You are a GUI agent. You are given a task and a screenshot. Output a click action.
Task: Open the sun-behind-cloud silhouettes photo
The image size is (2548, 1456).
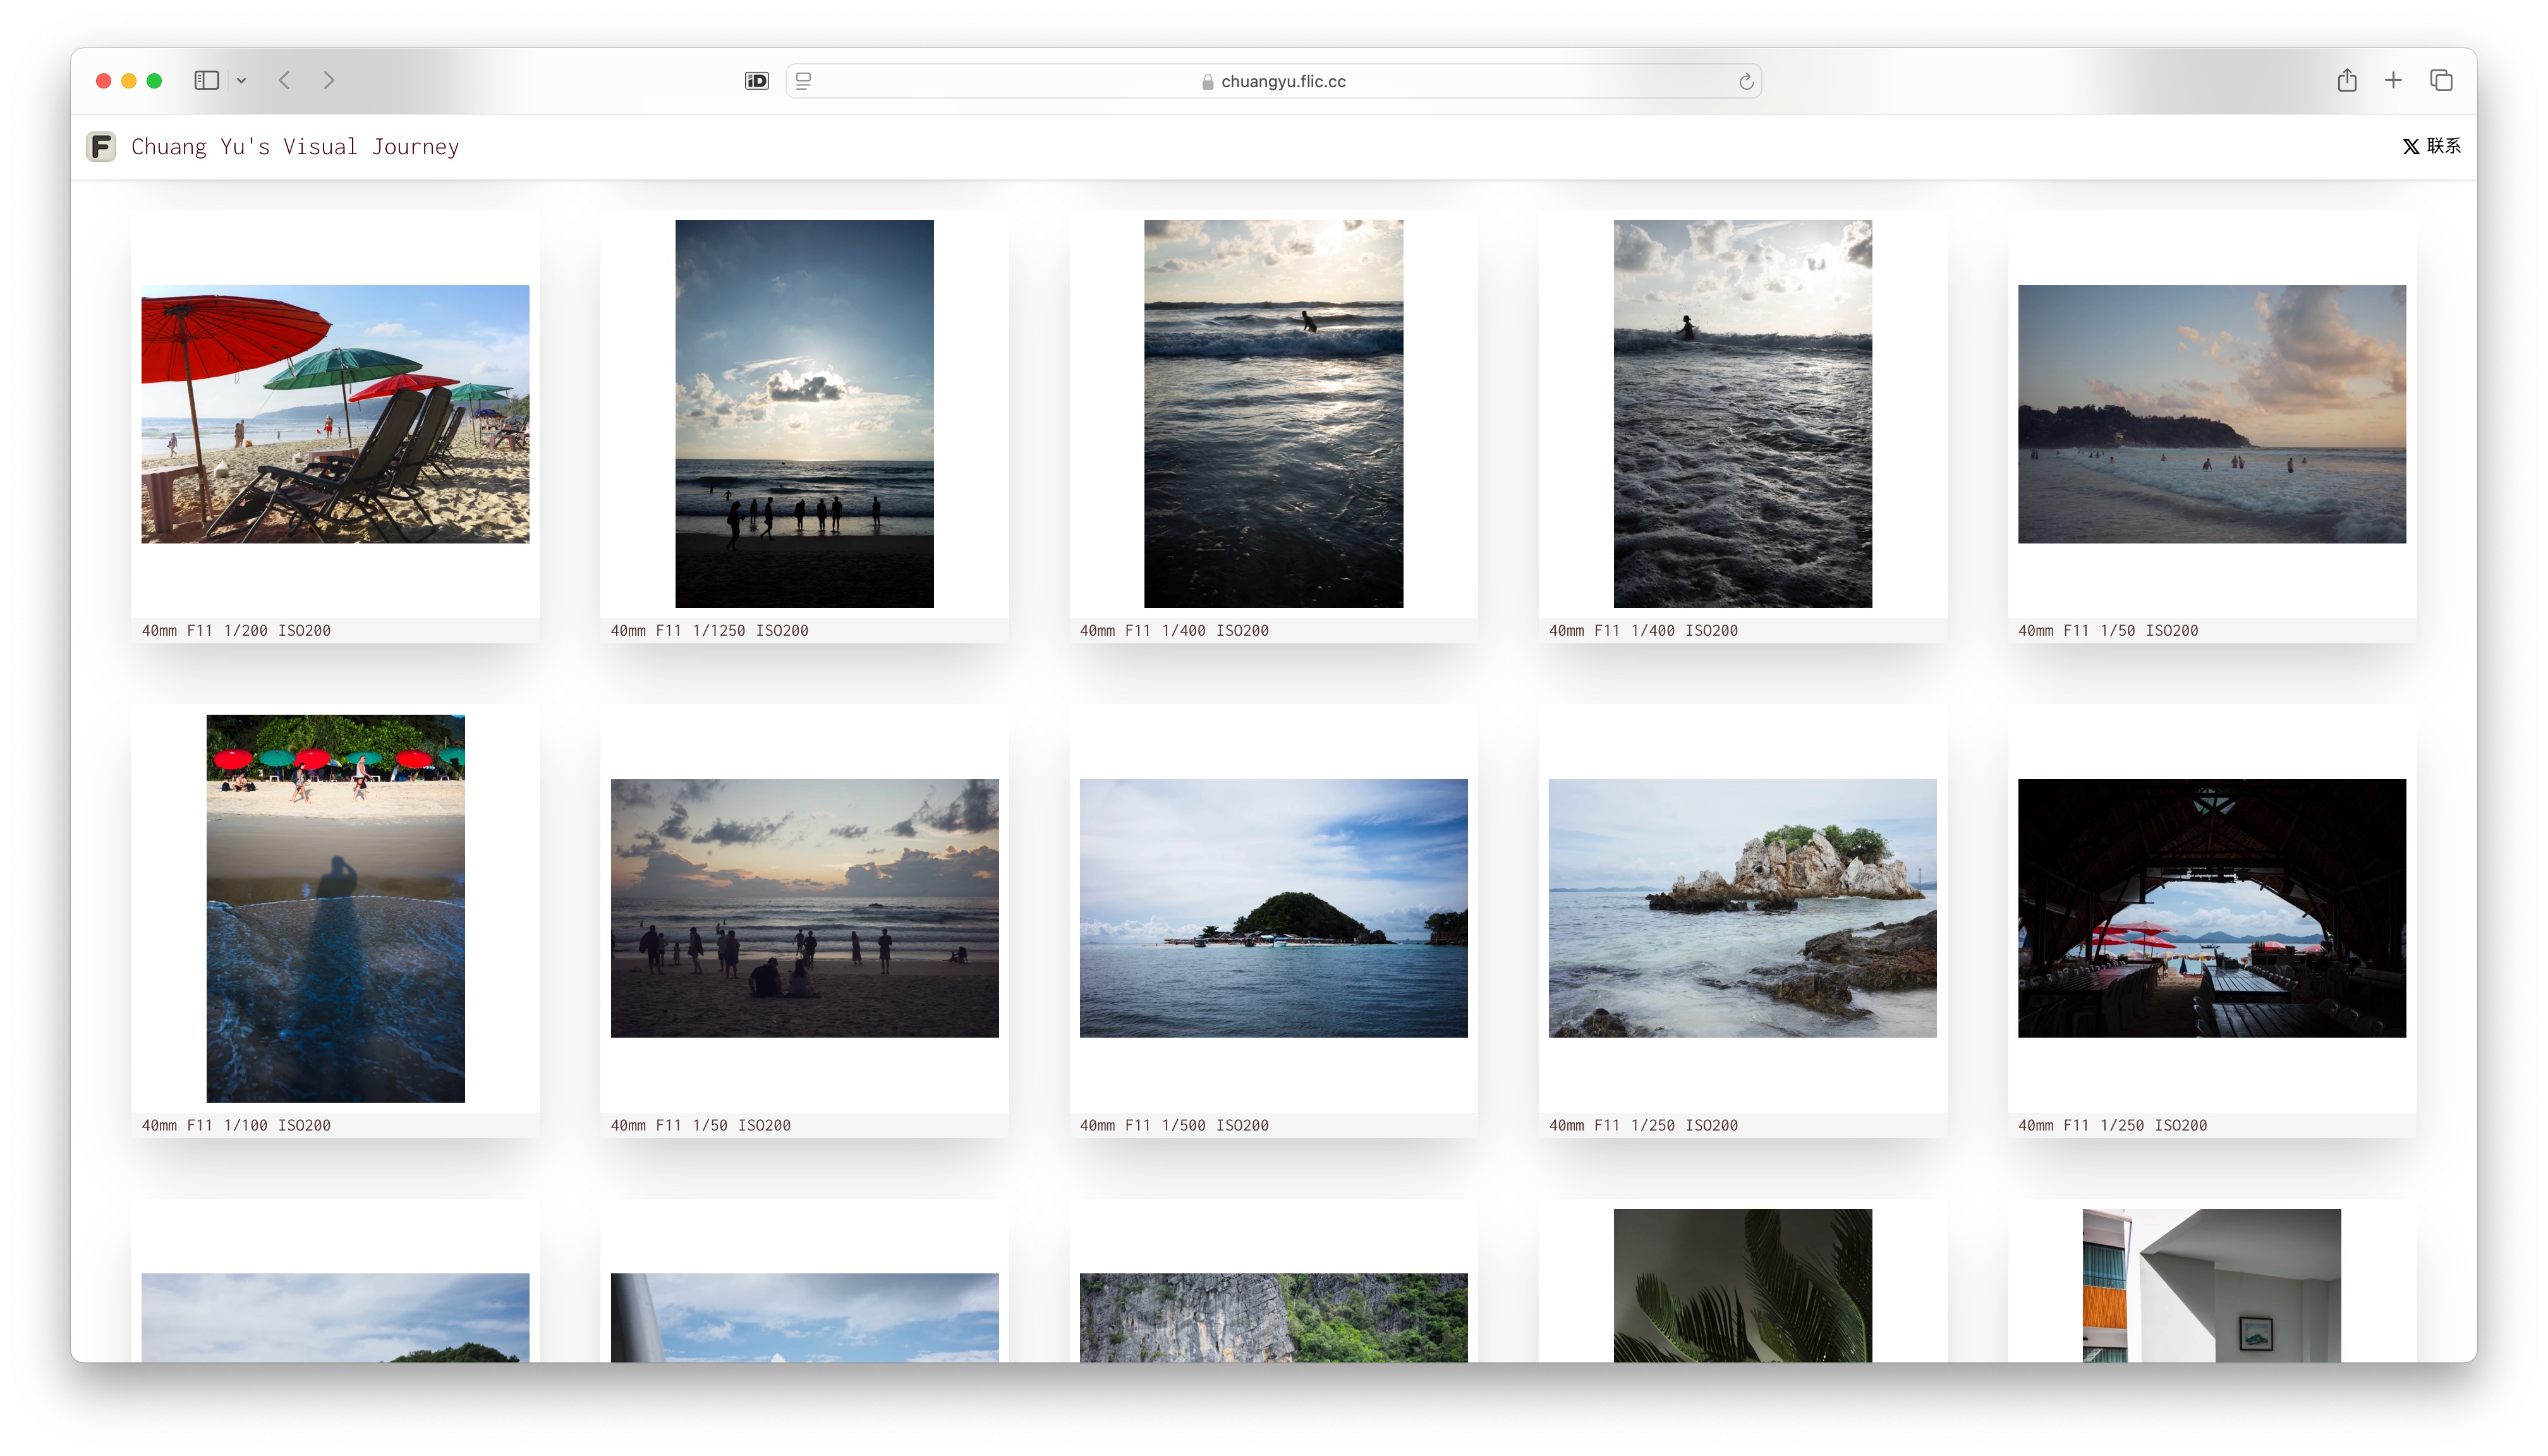tap(804, 414)
